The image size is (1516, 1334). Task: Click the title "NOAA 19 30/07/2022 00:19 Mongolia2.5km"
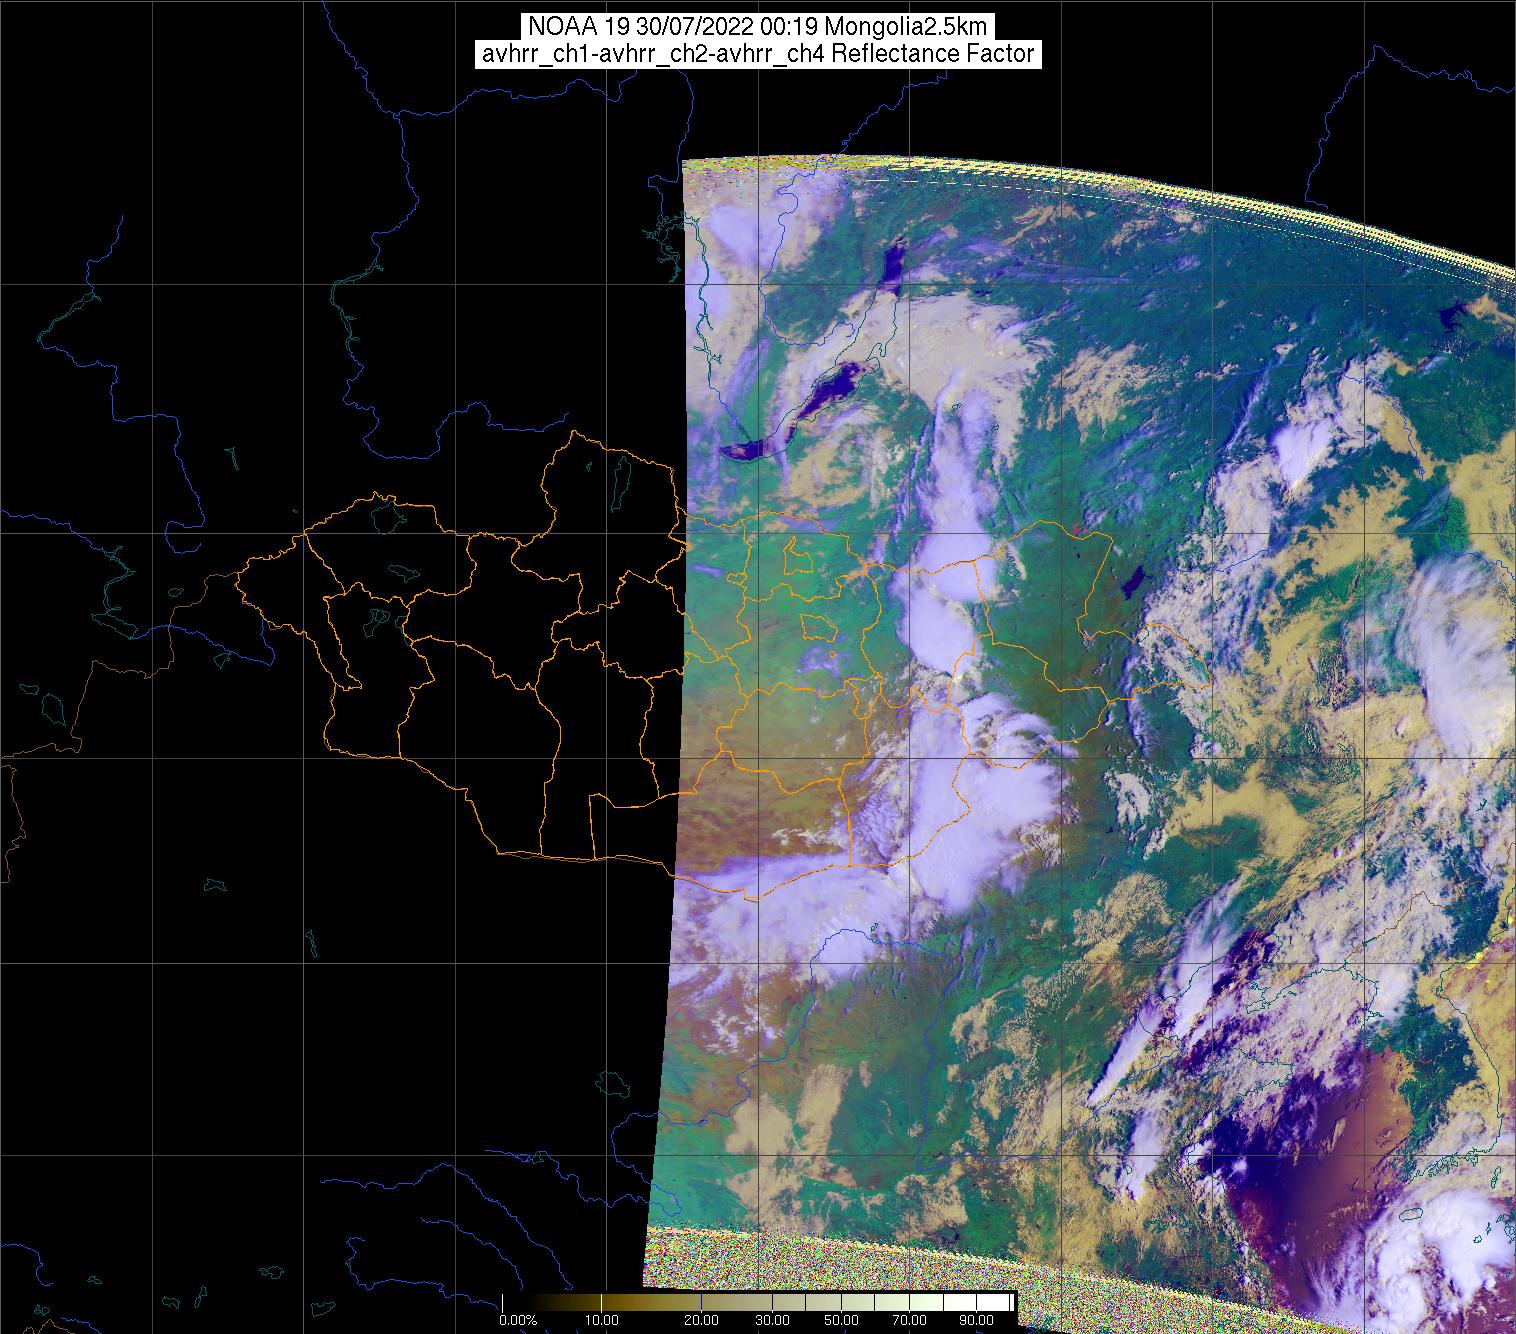point(757,27)
